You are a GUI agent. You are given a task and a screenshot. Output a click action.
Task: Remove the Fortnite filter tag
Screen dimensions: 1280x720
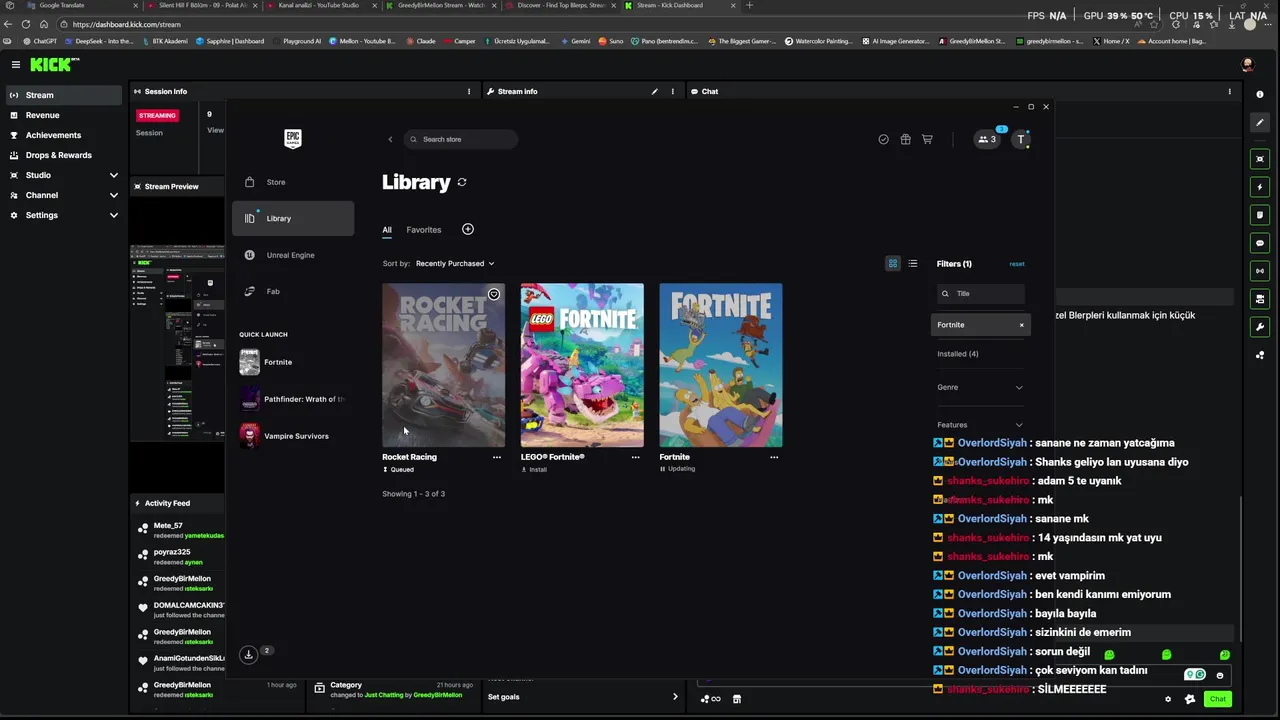1021,325
